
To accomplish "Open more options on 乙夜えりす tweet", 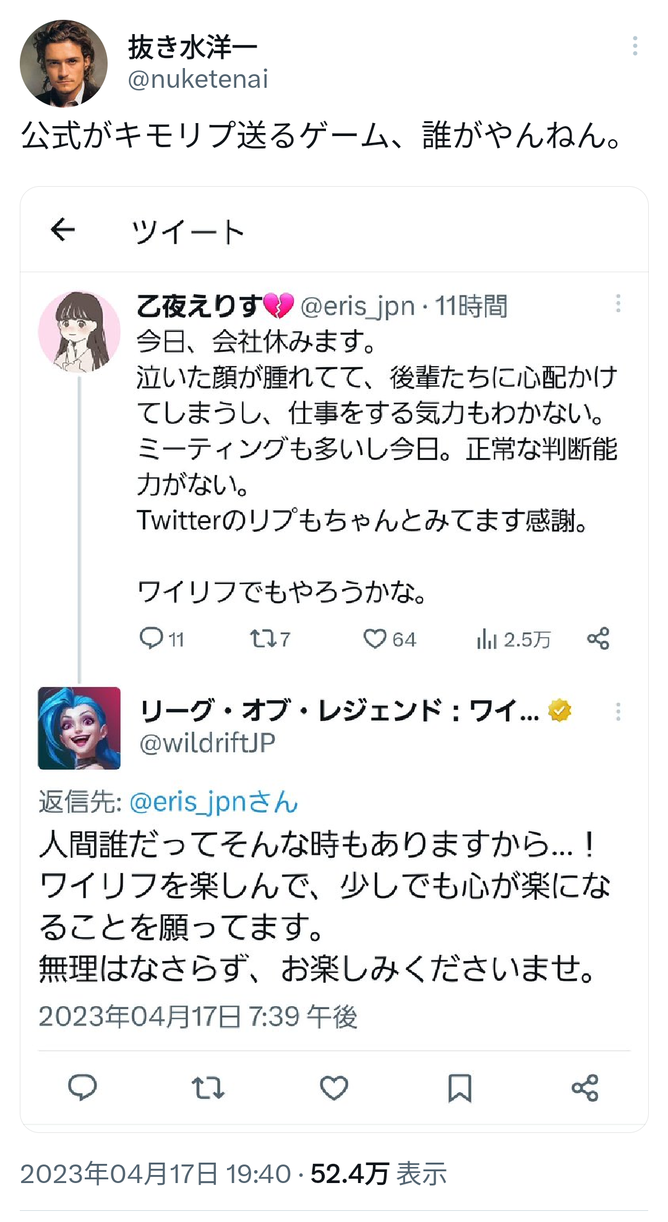I will tap(619, 304).
